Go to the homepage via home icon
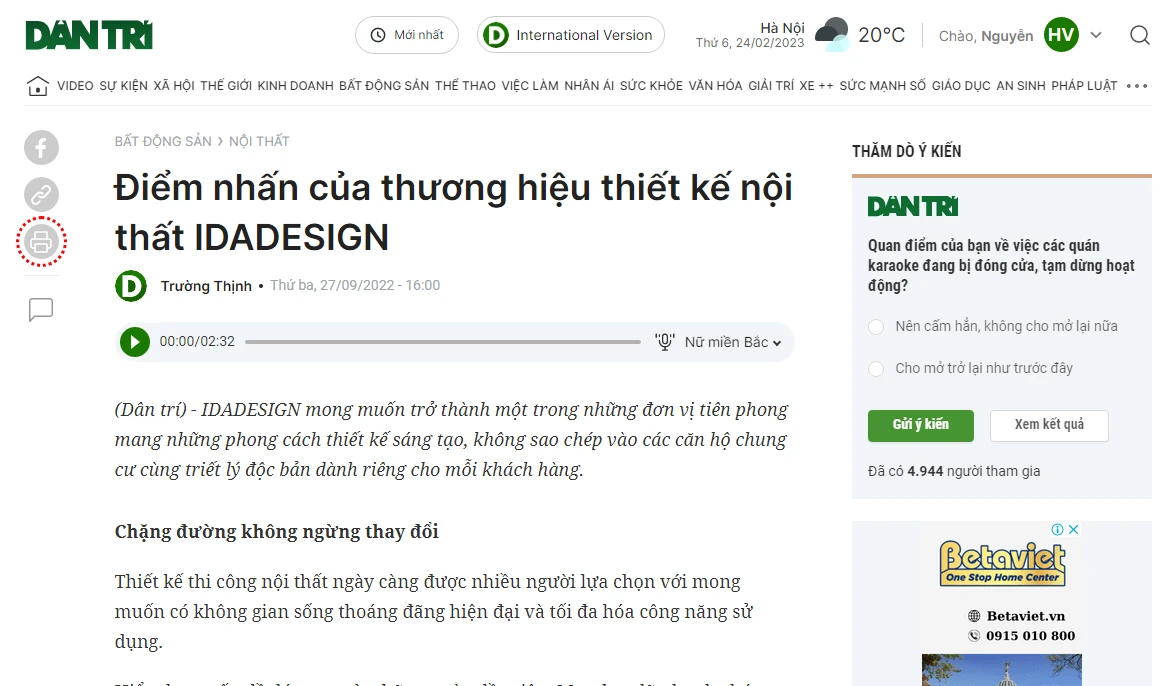This screenshot has height=686, width=1173. [37, 85]
